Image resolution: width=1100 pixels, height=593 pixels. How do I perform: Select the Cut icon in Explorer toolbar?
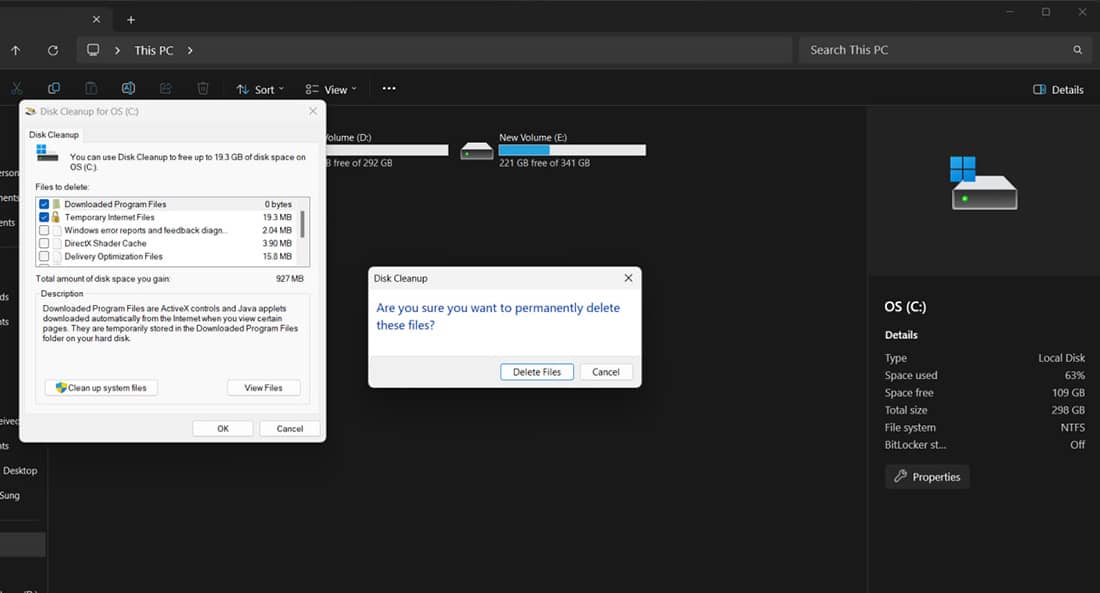(x=16, y=88)
